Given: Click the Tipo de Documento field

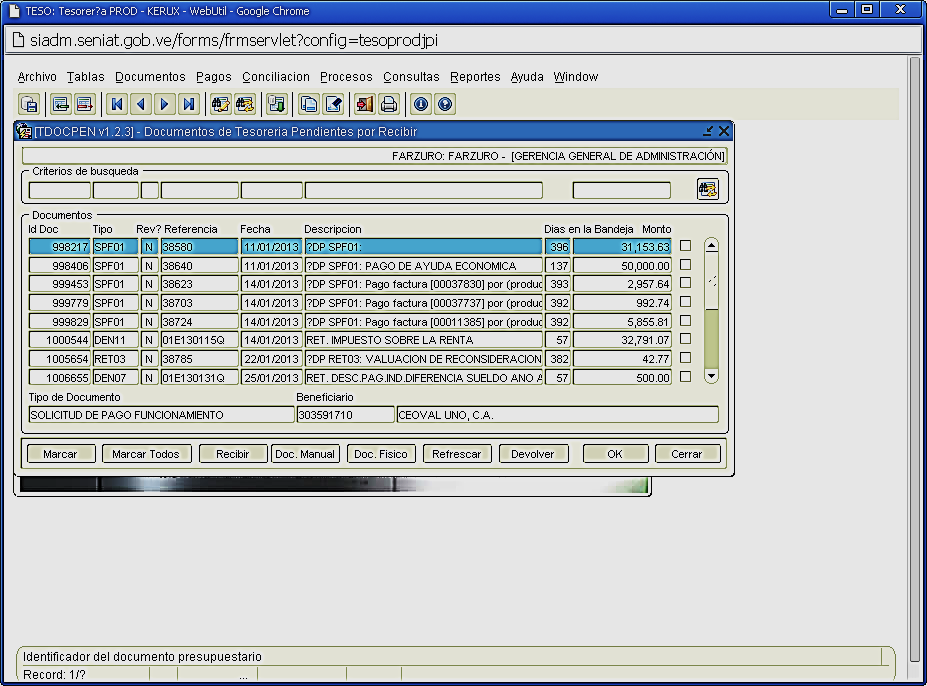Looking at the screenshot, I should 161,415.
